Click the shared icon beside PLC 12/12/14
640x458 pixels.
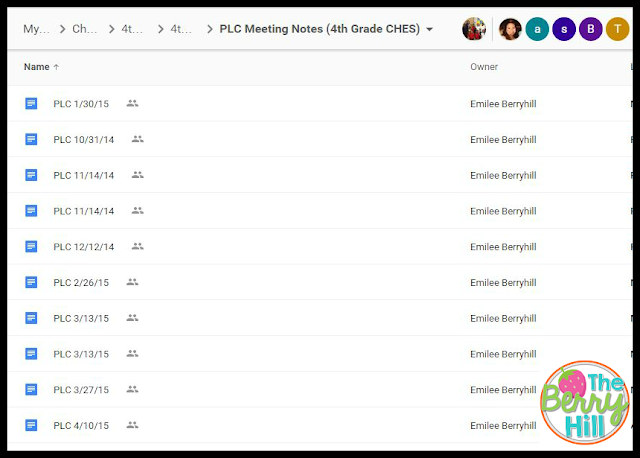pyautogui.click(x=137, y=246)
